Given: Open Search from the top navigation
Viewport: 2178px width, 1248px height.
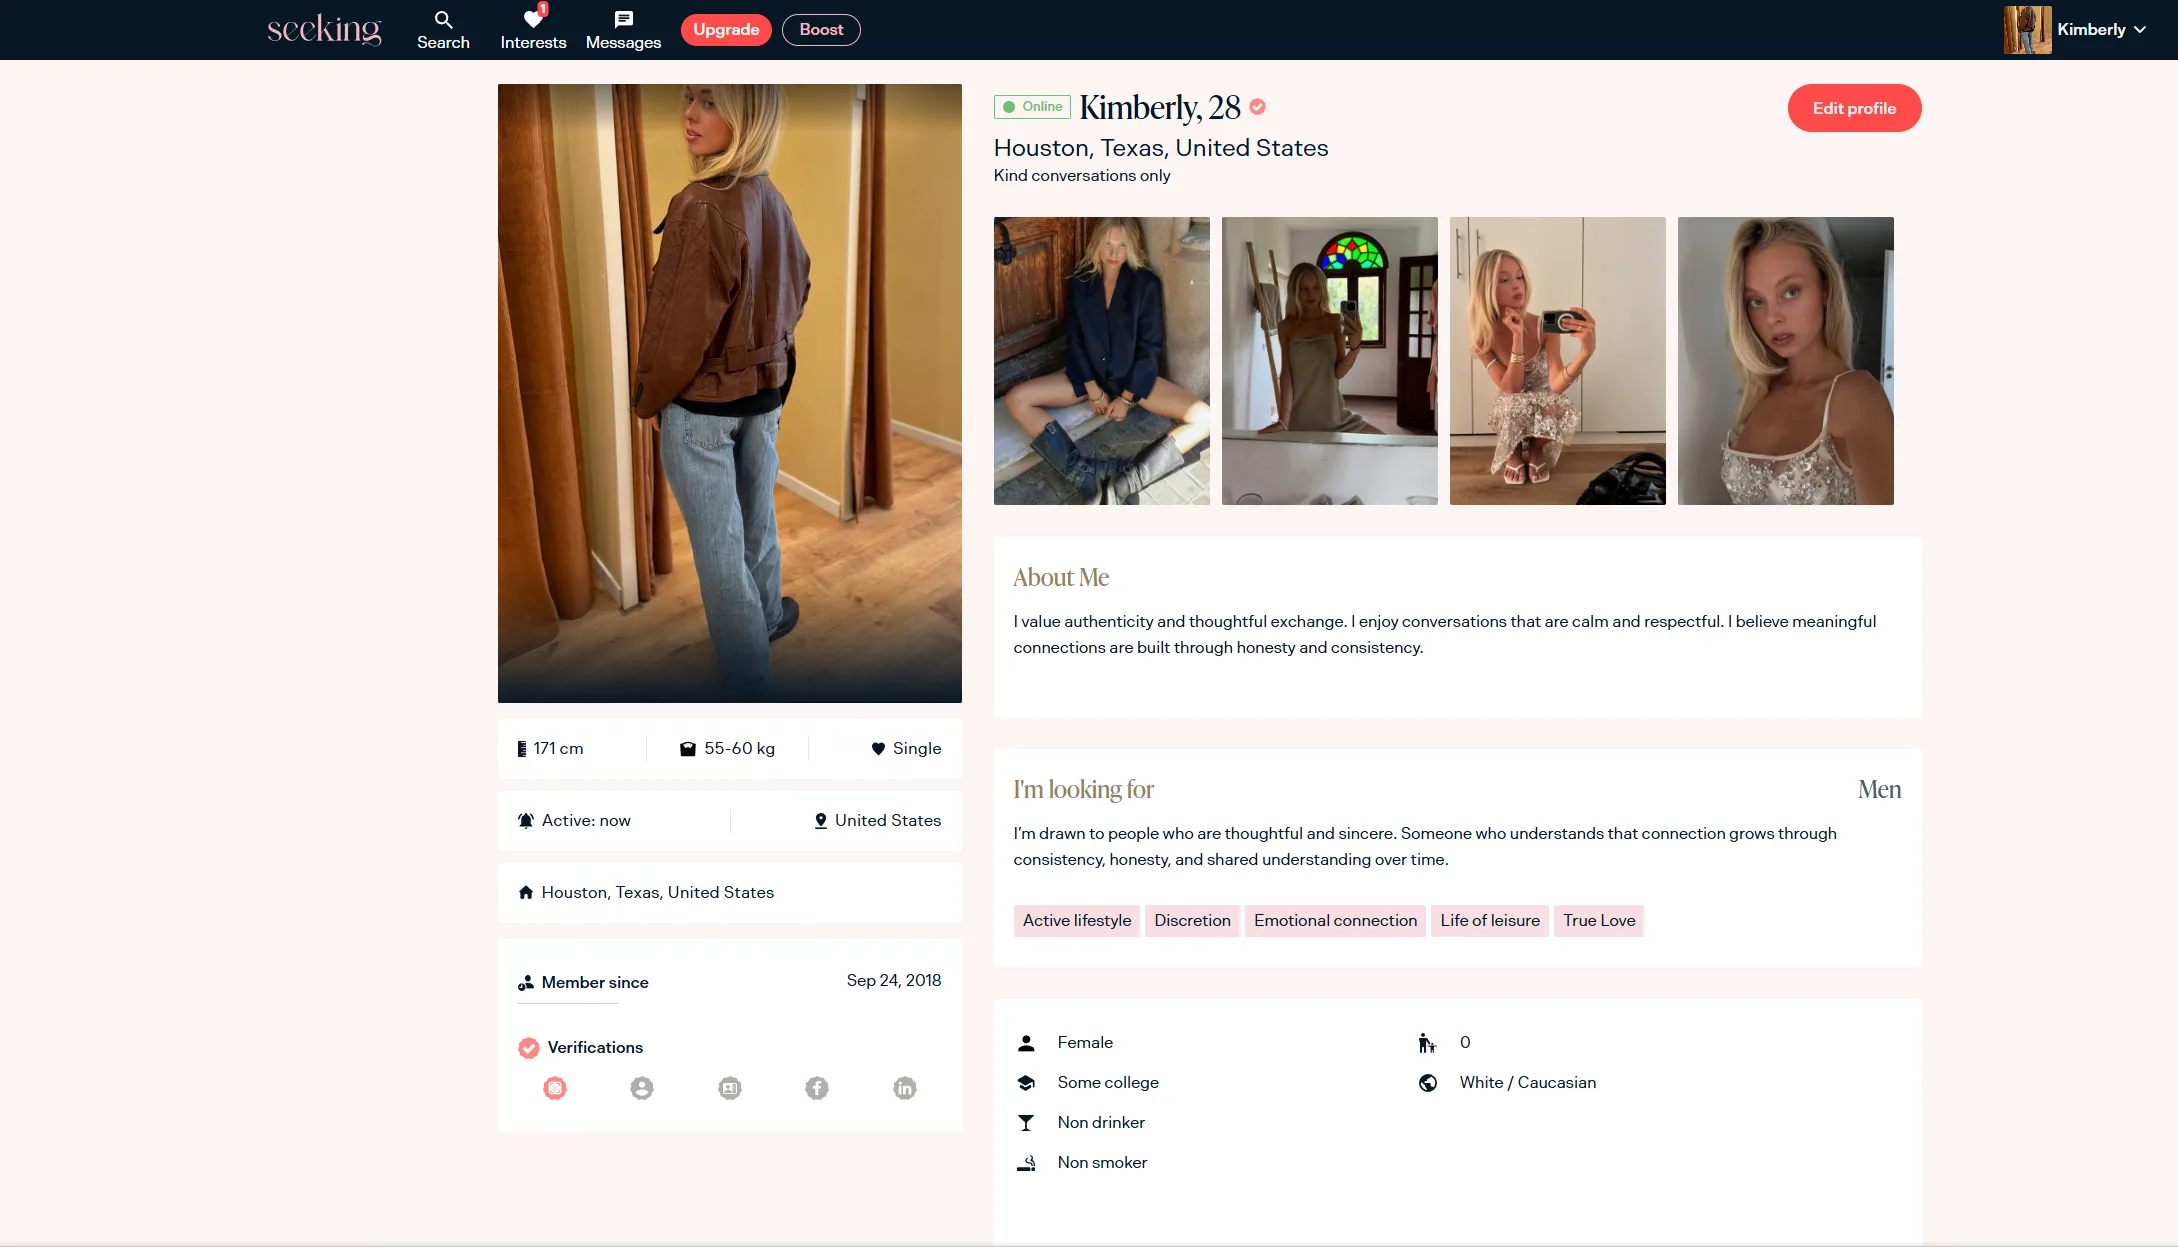Looking at the screenshot, I should (443, 30).
